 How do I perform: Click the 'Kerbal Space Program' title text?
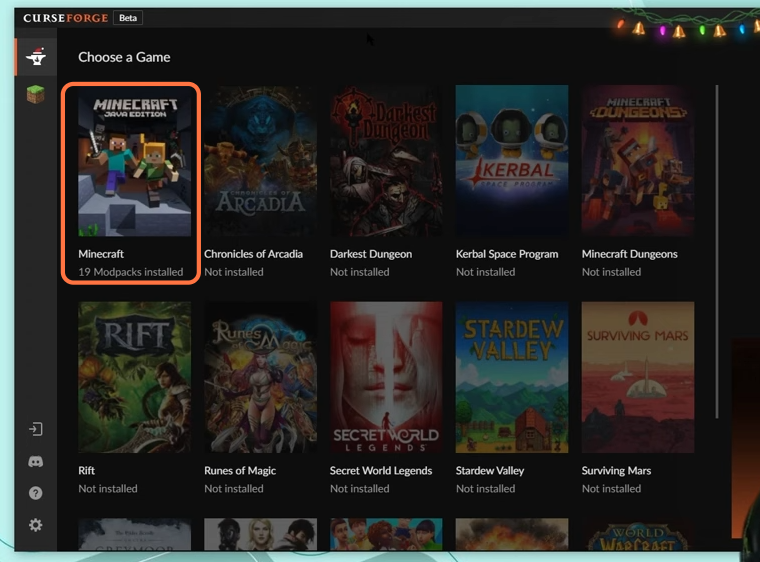pos(507,254)
